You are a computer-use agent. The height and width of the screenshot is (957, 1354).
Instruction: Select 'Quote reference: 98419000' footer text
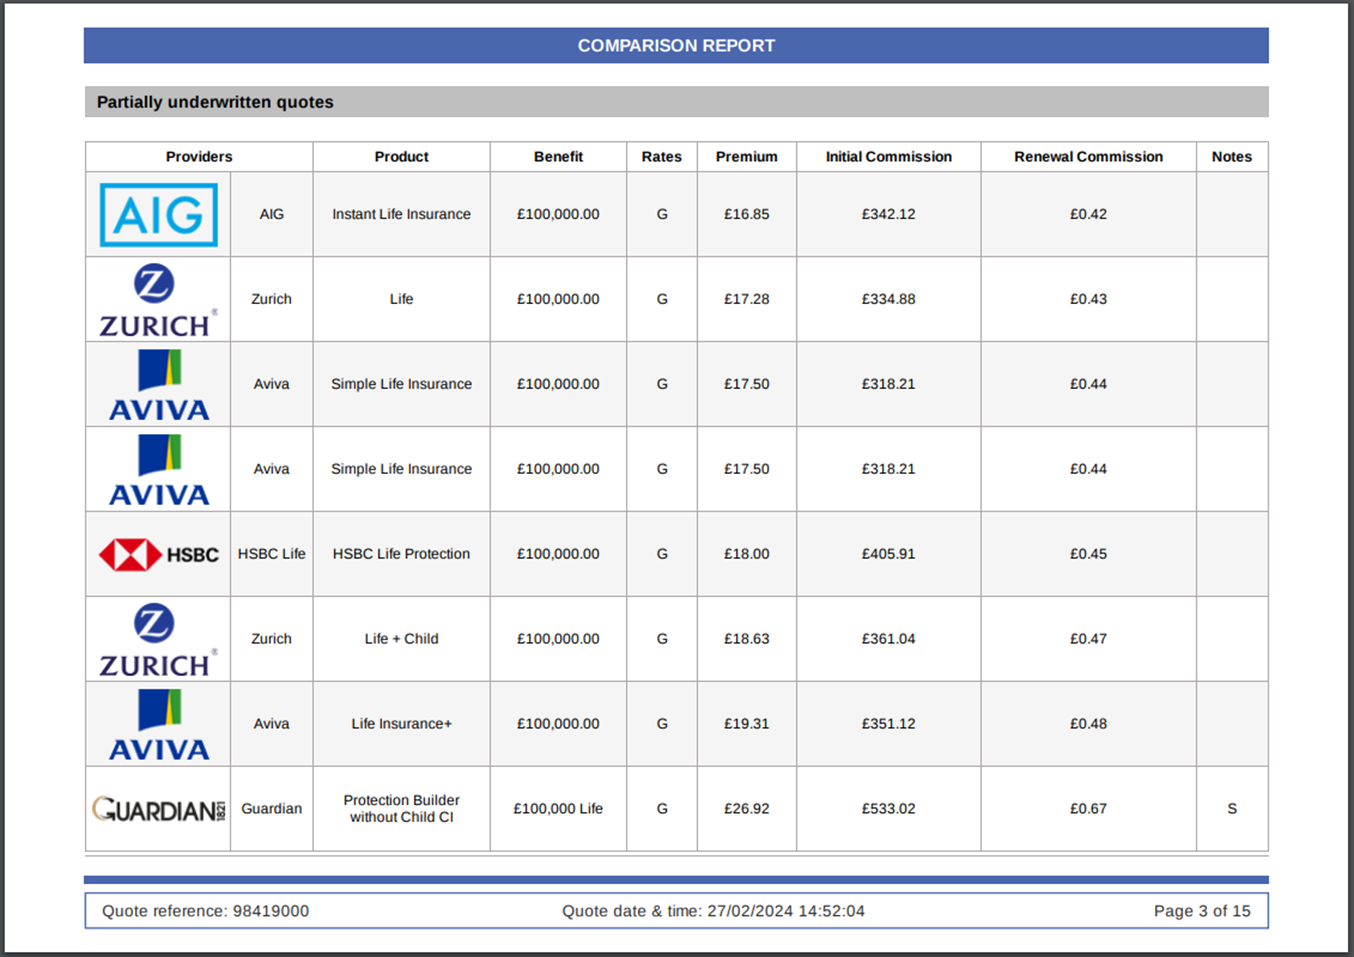pyautogui.click(x=206, y=911)
